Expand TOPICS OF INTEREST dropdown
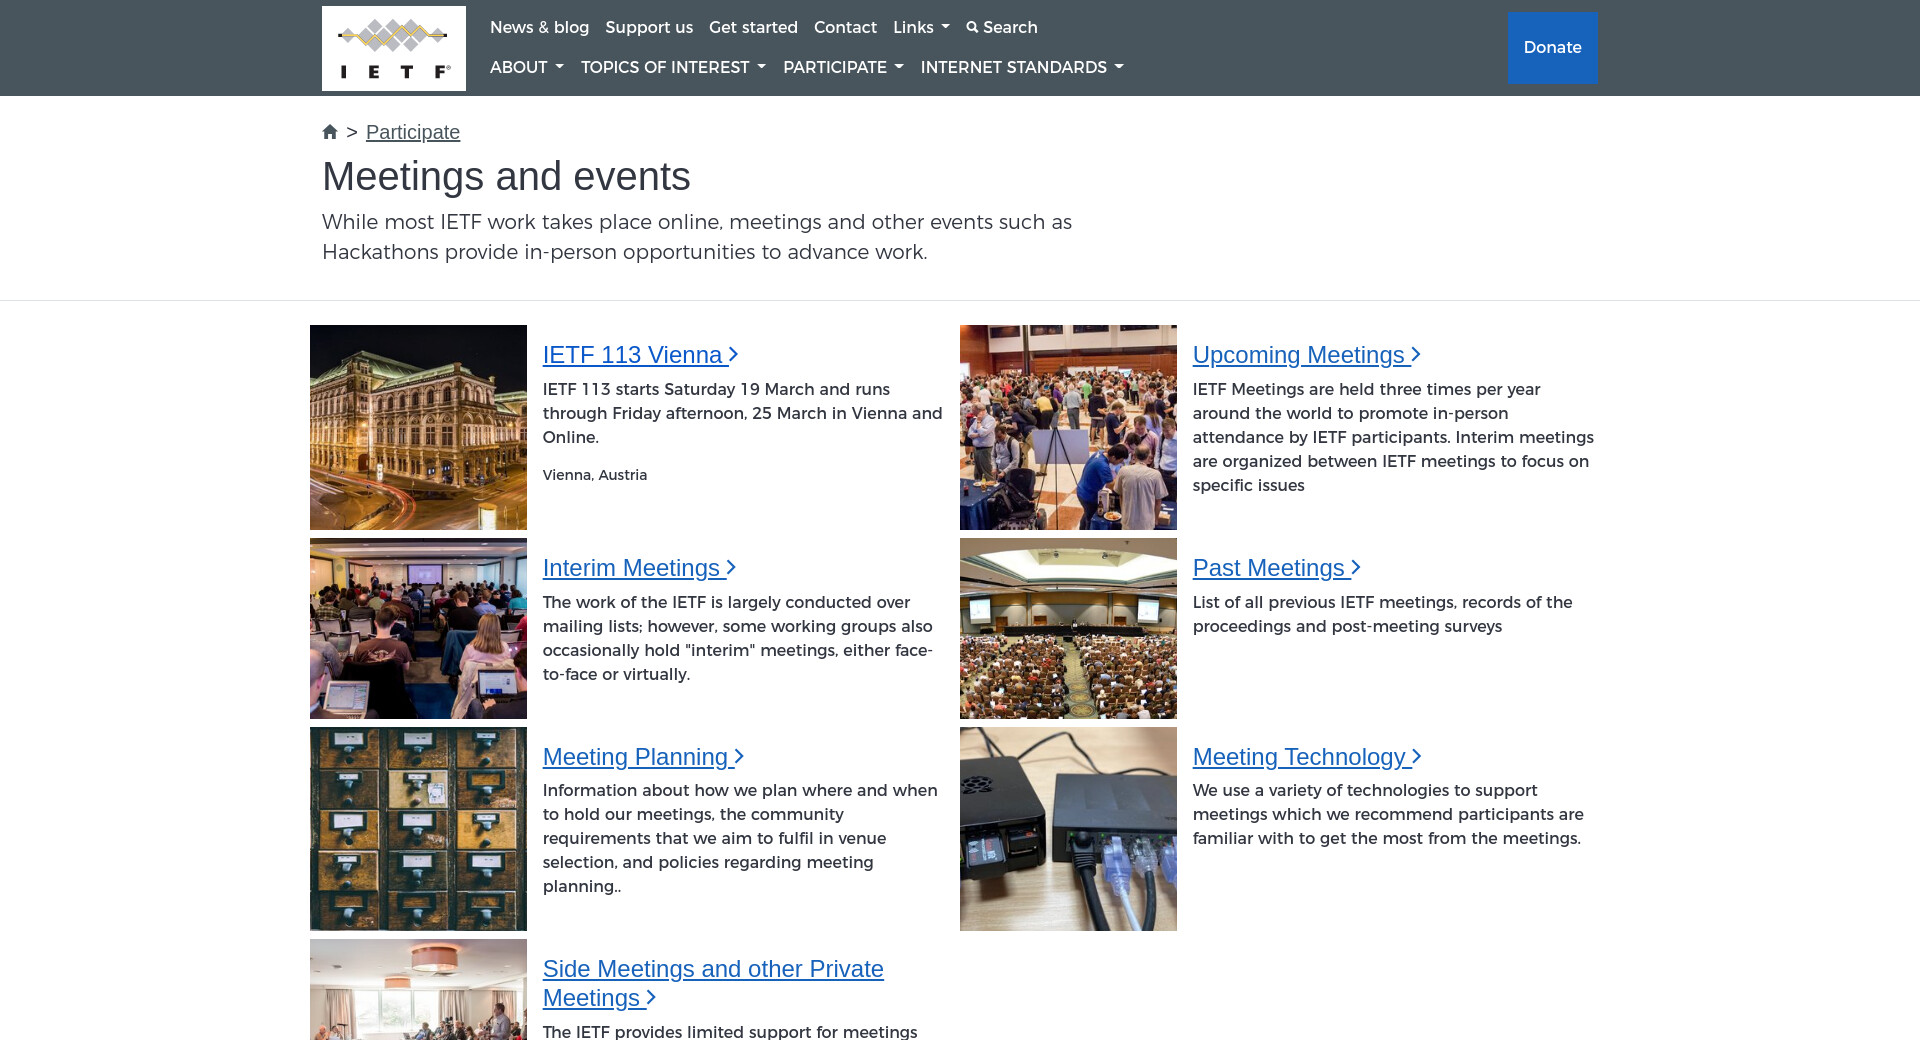 coord(673,67)
